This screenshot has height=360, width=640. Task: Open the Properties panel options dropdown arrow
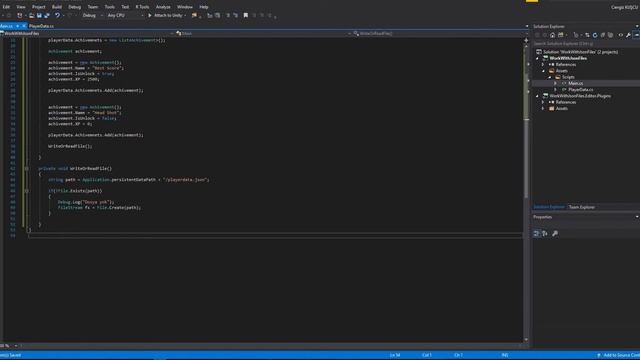pyautogui.click(x=637, y=217)
